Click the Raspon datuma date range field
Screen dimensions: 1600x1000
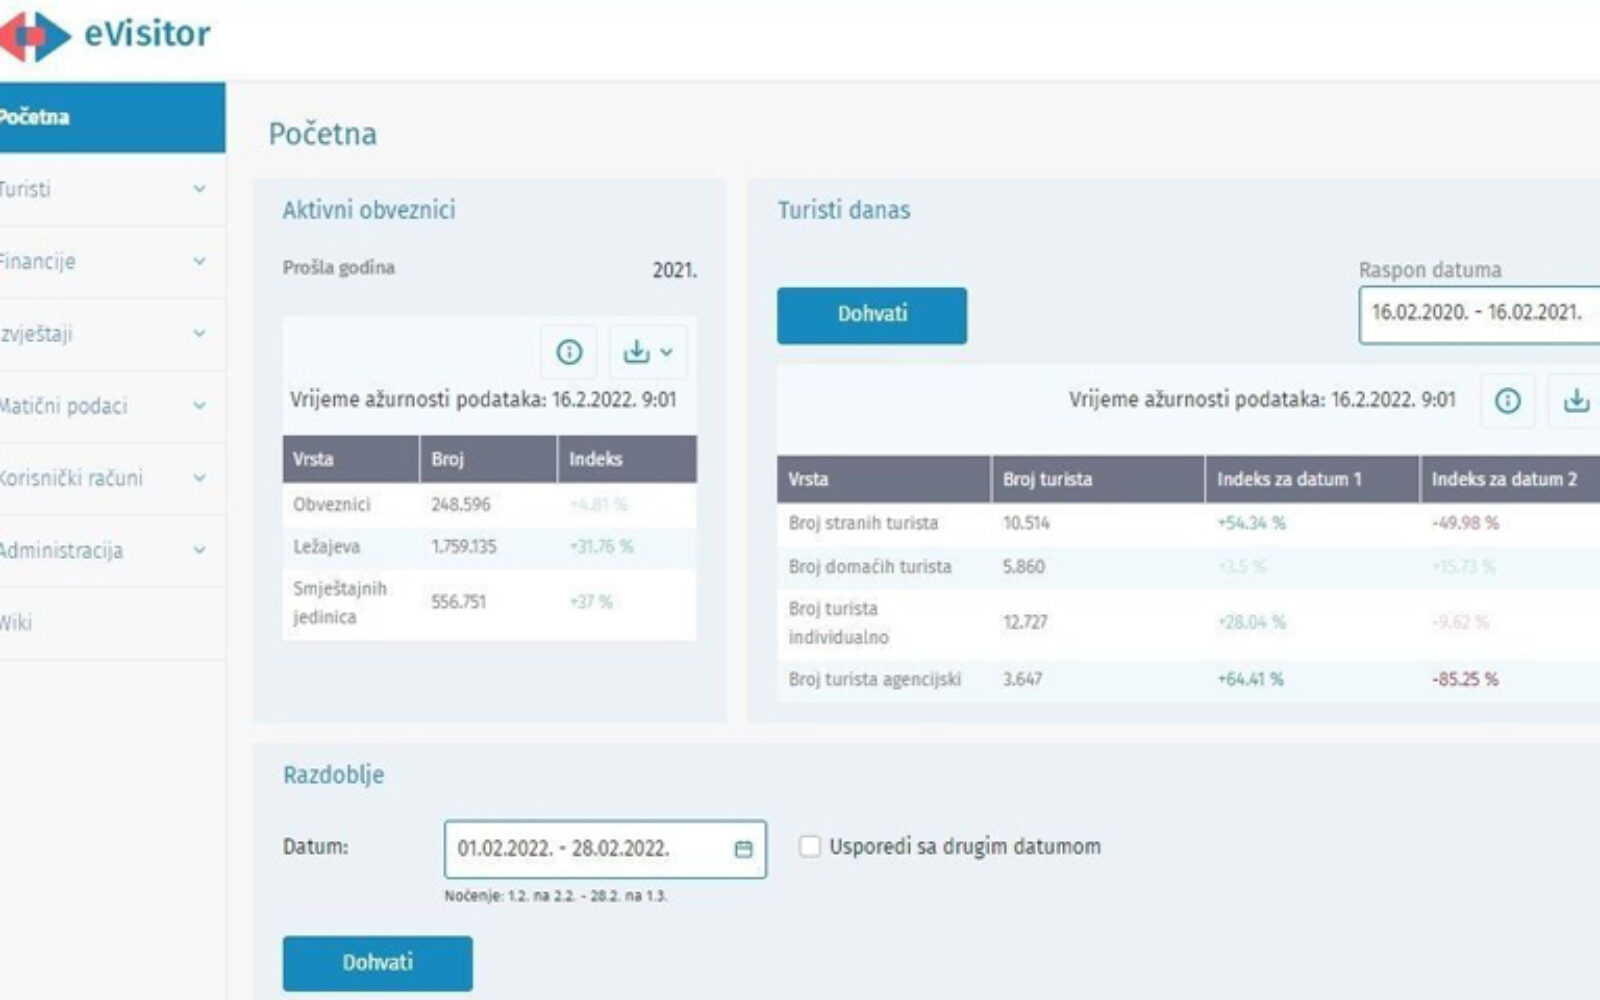1477,314
